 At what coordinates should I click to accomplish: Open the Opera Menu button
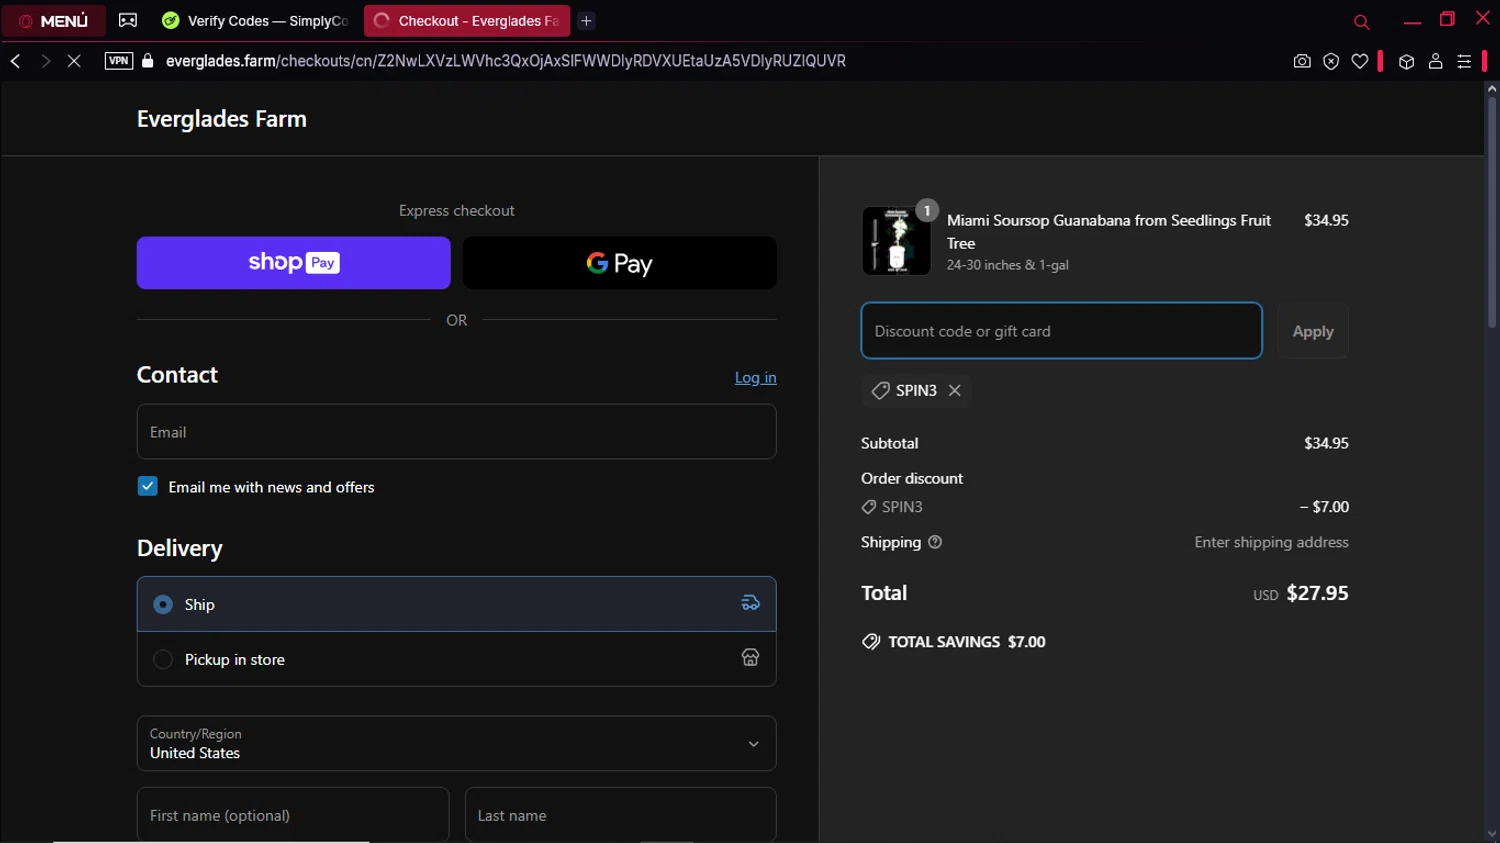[x=54, y=21]
